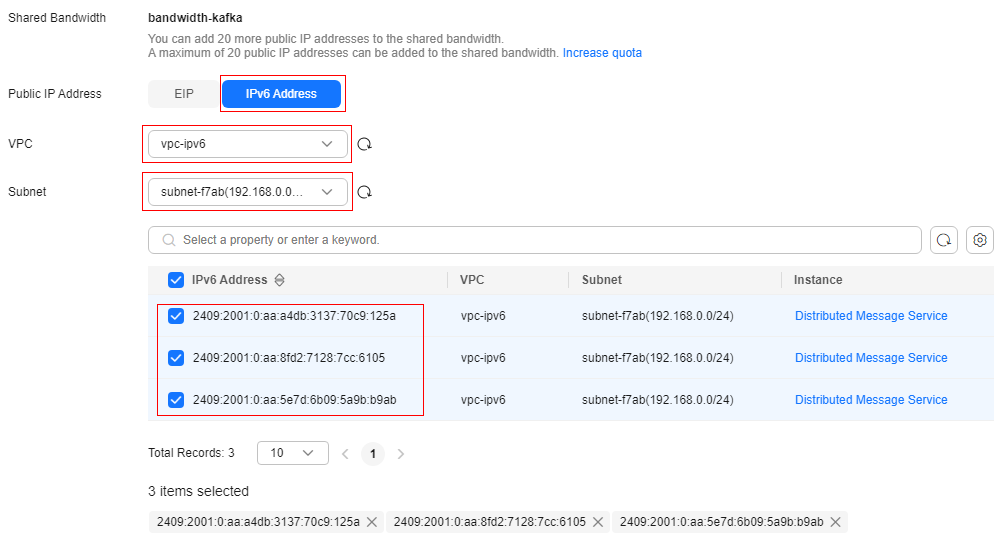Toggle the select-all IPv6 addresses checkbox
Viewport: 1001px width, 542px height.
(x=176, y=280)
